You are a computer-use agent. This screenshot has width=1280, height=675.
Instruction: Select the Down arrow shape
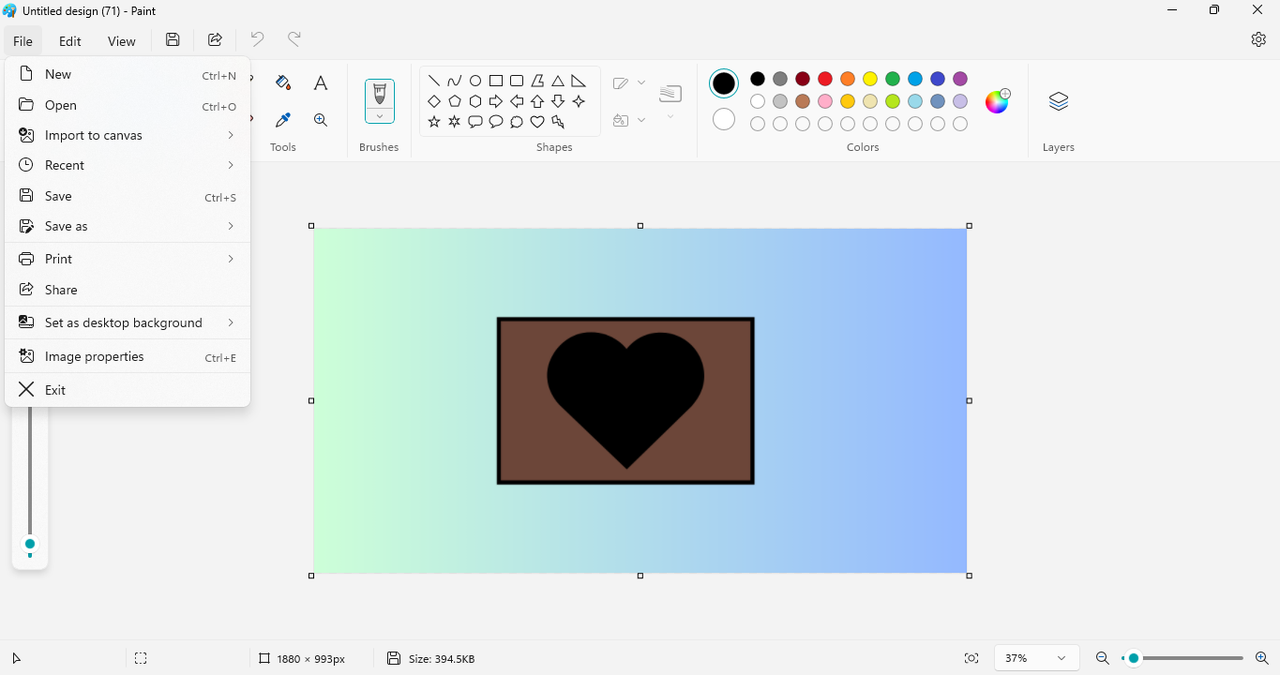558,101
